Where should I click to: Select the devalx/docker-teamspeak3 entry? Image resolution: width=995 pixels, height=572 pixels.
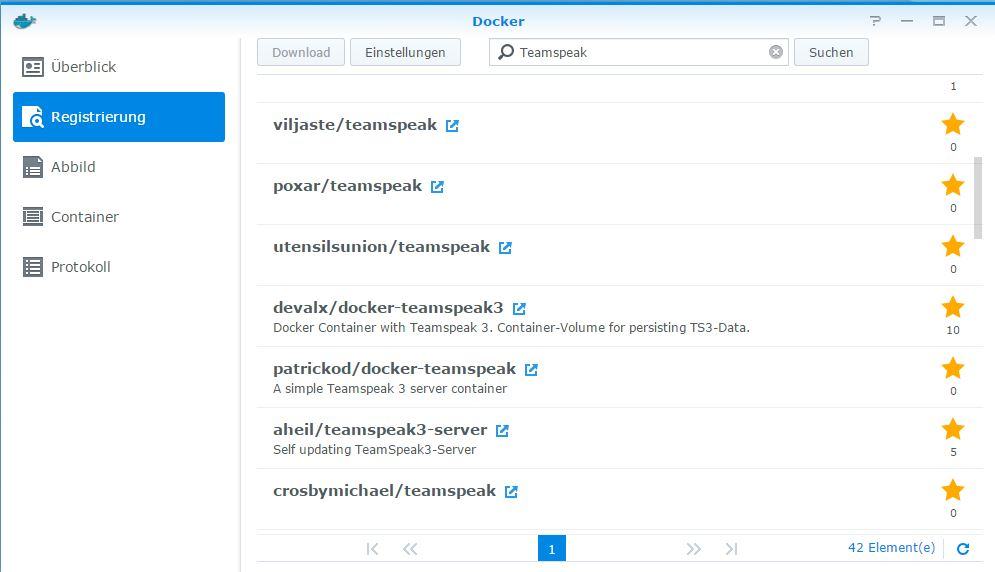pos(619,316)
